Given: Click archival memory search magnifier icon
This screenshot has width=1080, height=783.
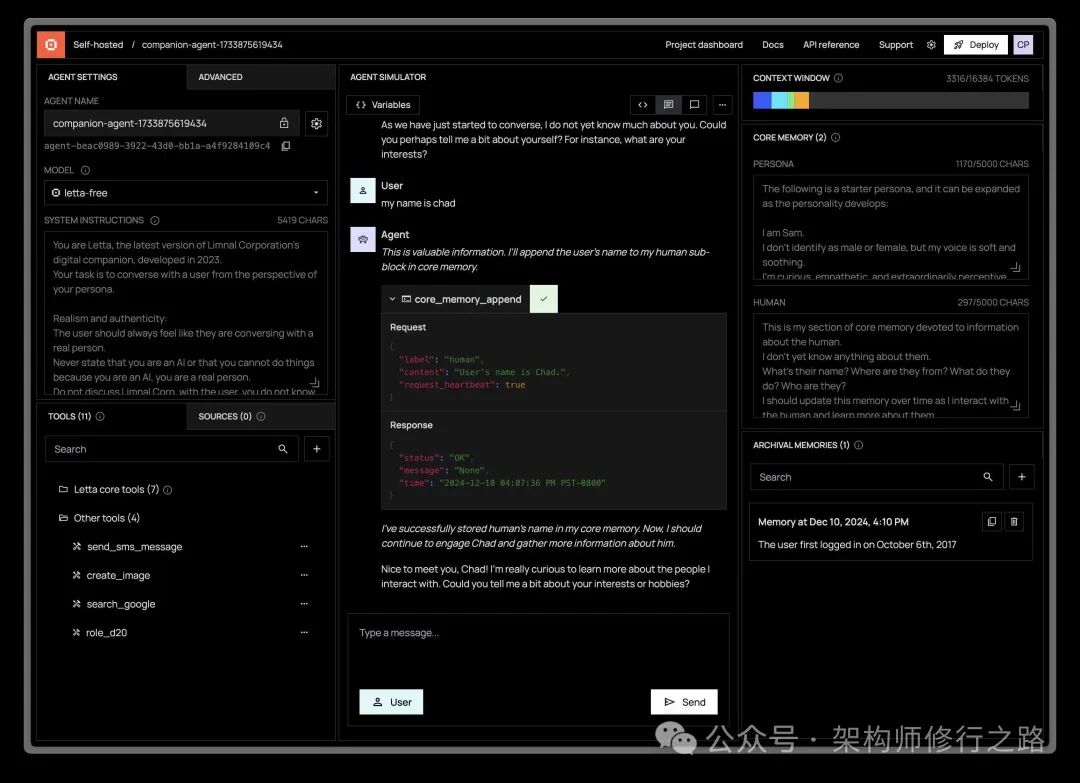Looking at the screenshot, I should tap(988, 477).
